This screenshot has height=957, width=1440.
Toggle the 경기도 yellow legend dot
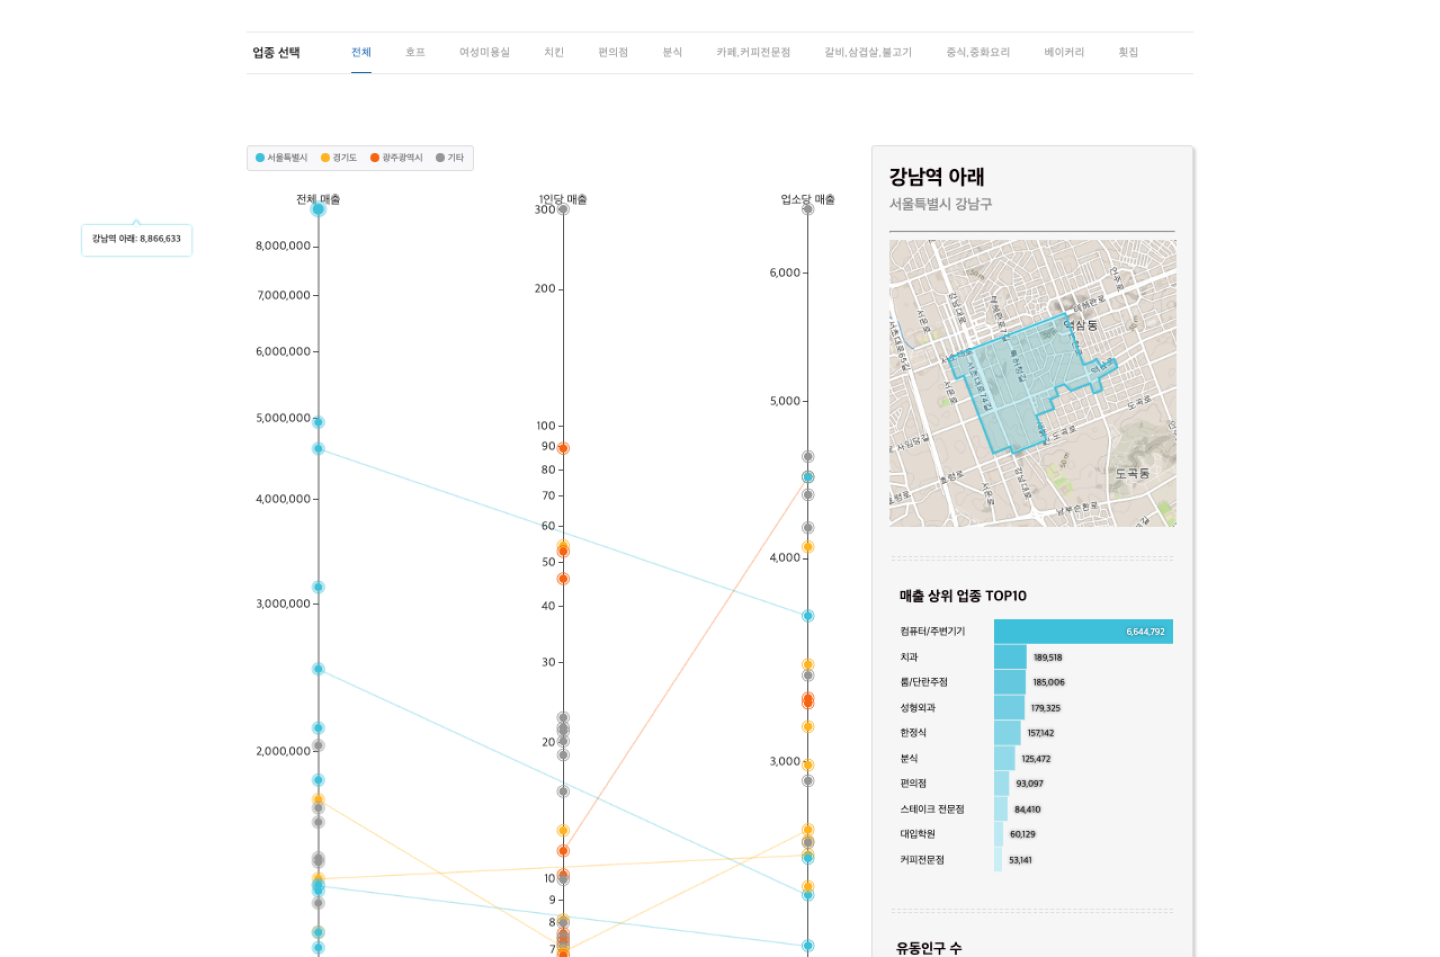(x=325, y=158)
